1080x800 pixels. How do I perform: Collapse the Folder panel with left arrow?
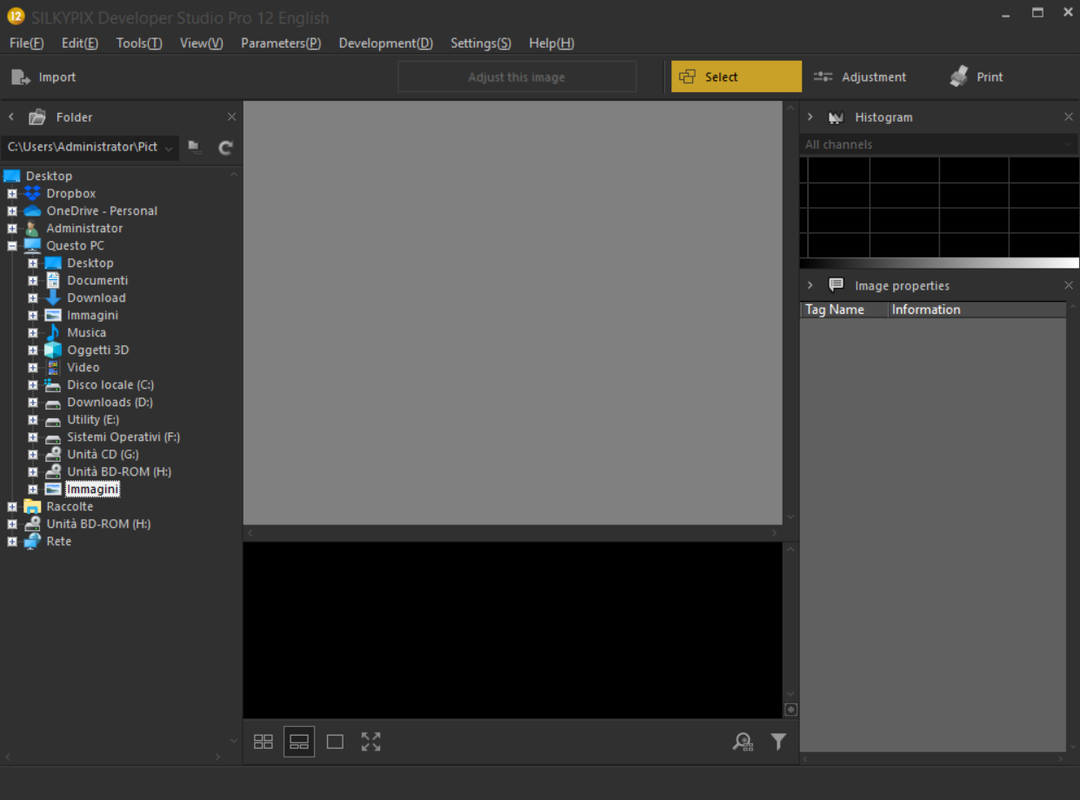coord(11,117)
